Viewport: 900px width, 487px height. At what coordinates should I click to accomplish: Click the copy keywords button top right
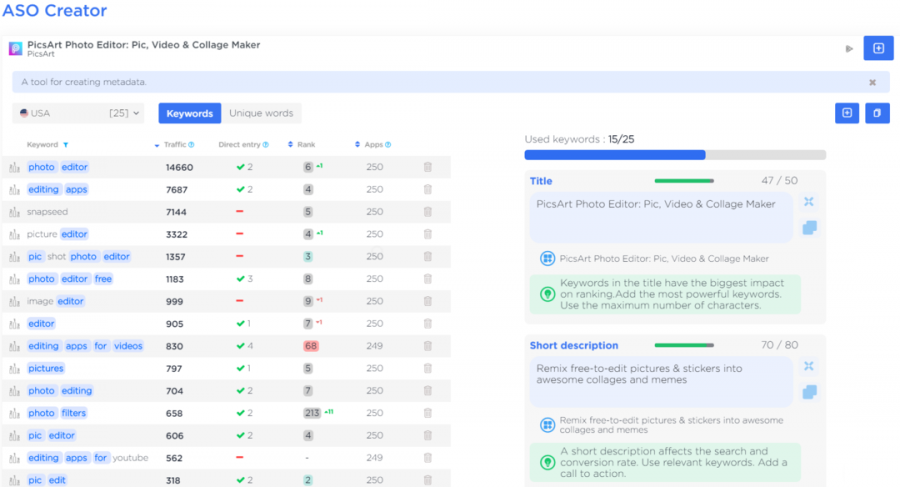click(x=877, y=113)
